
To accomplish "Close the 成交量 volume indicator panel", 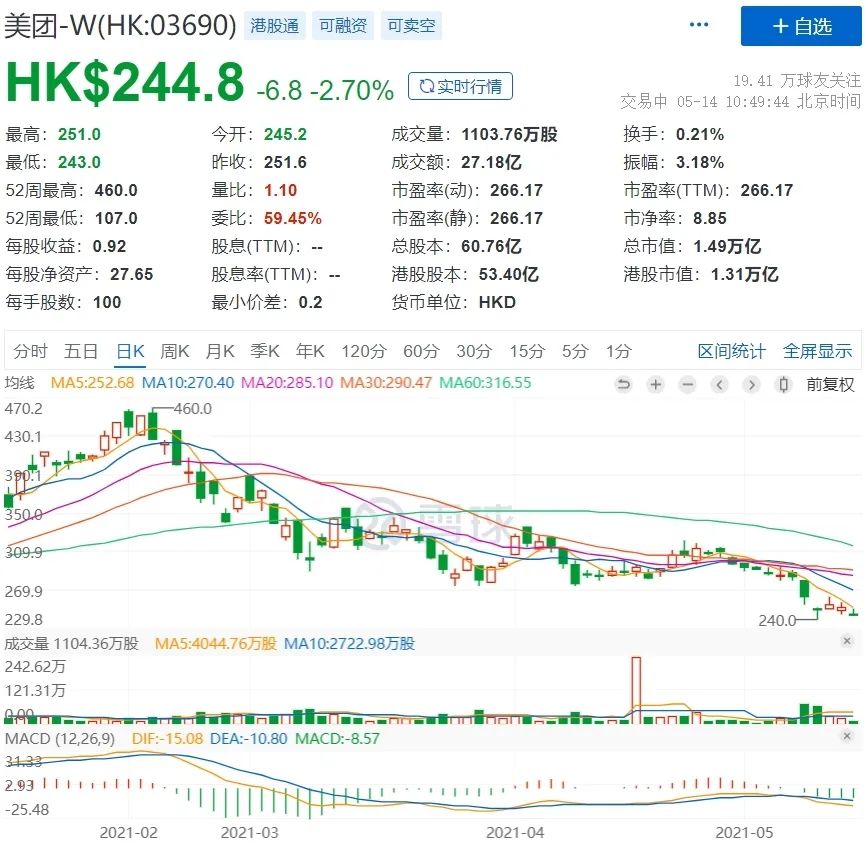I will click(847, 641).
